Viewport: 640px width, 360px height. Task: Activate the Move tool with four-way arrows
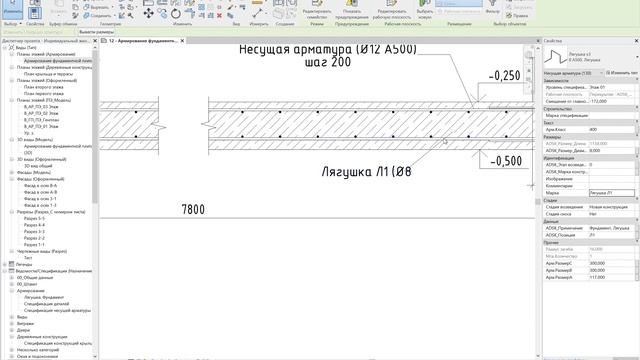click(148, 13)
